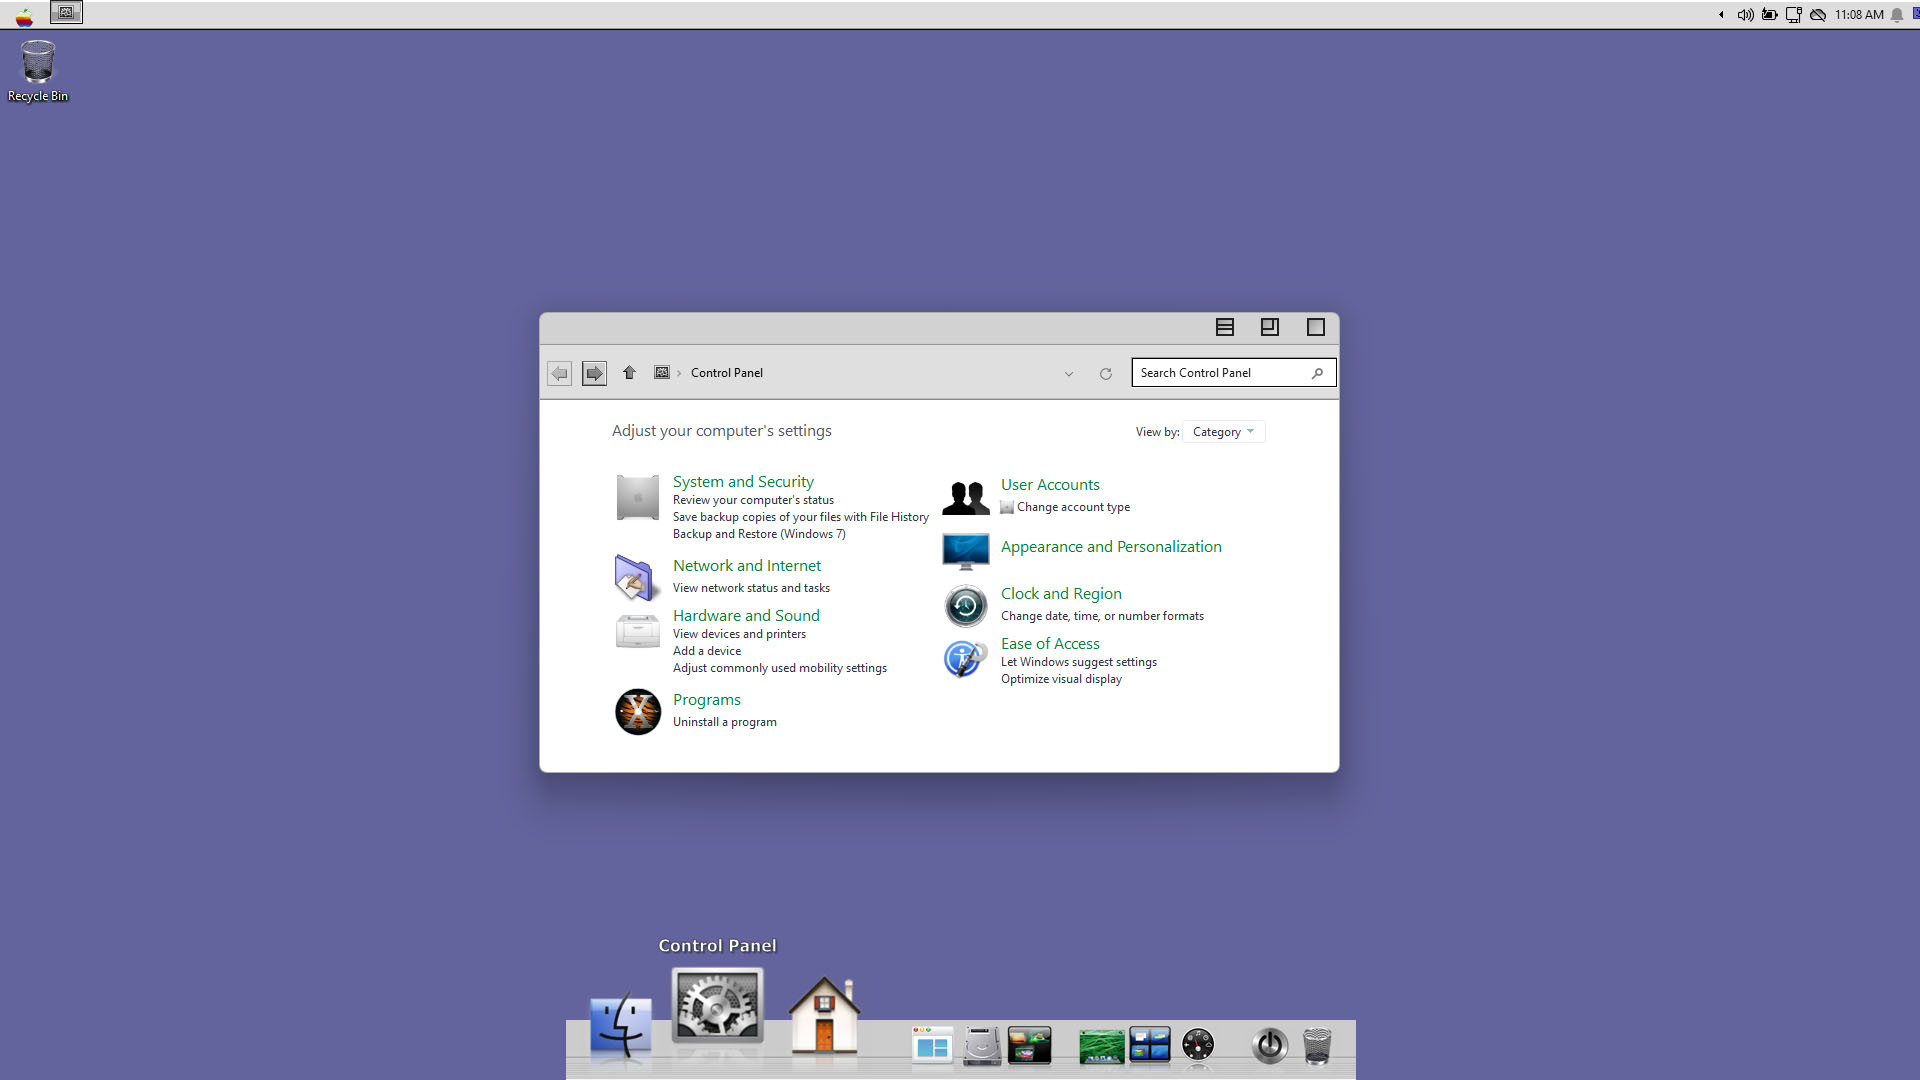Open the Apple logo start menu
The width and height of the screenshot is (1920, 1080).
24,15
